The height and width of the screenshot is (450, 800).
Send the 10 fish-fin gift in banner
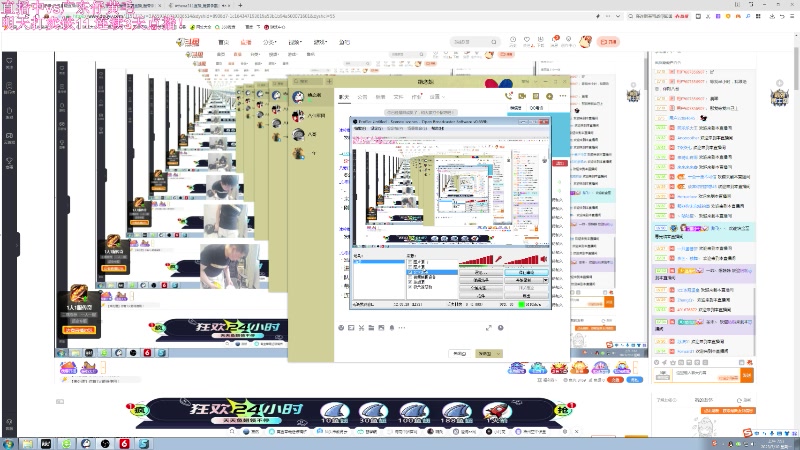335,413
